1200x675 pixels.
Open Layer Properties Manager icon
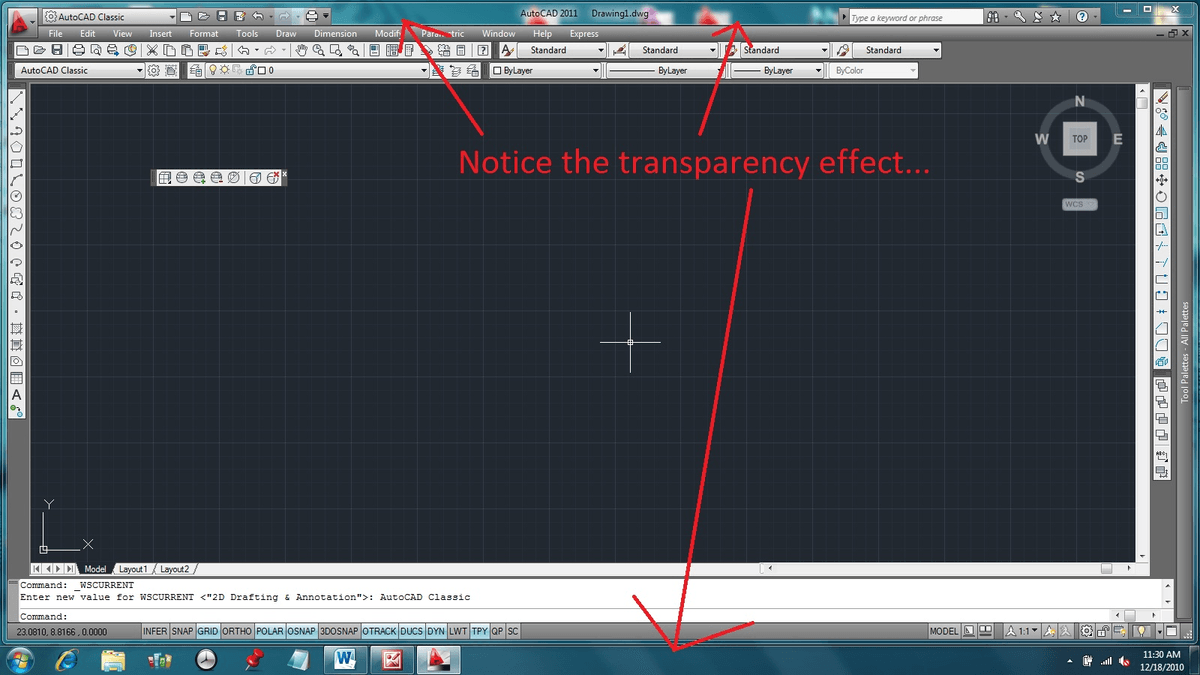pyautogui.click(x=196, y=71)
